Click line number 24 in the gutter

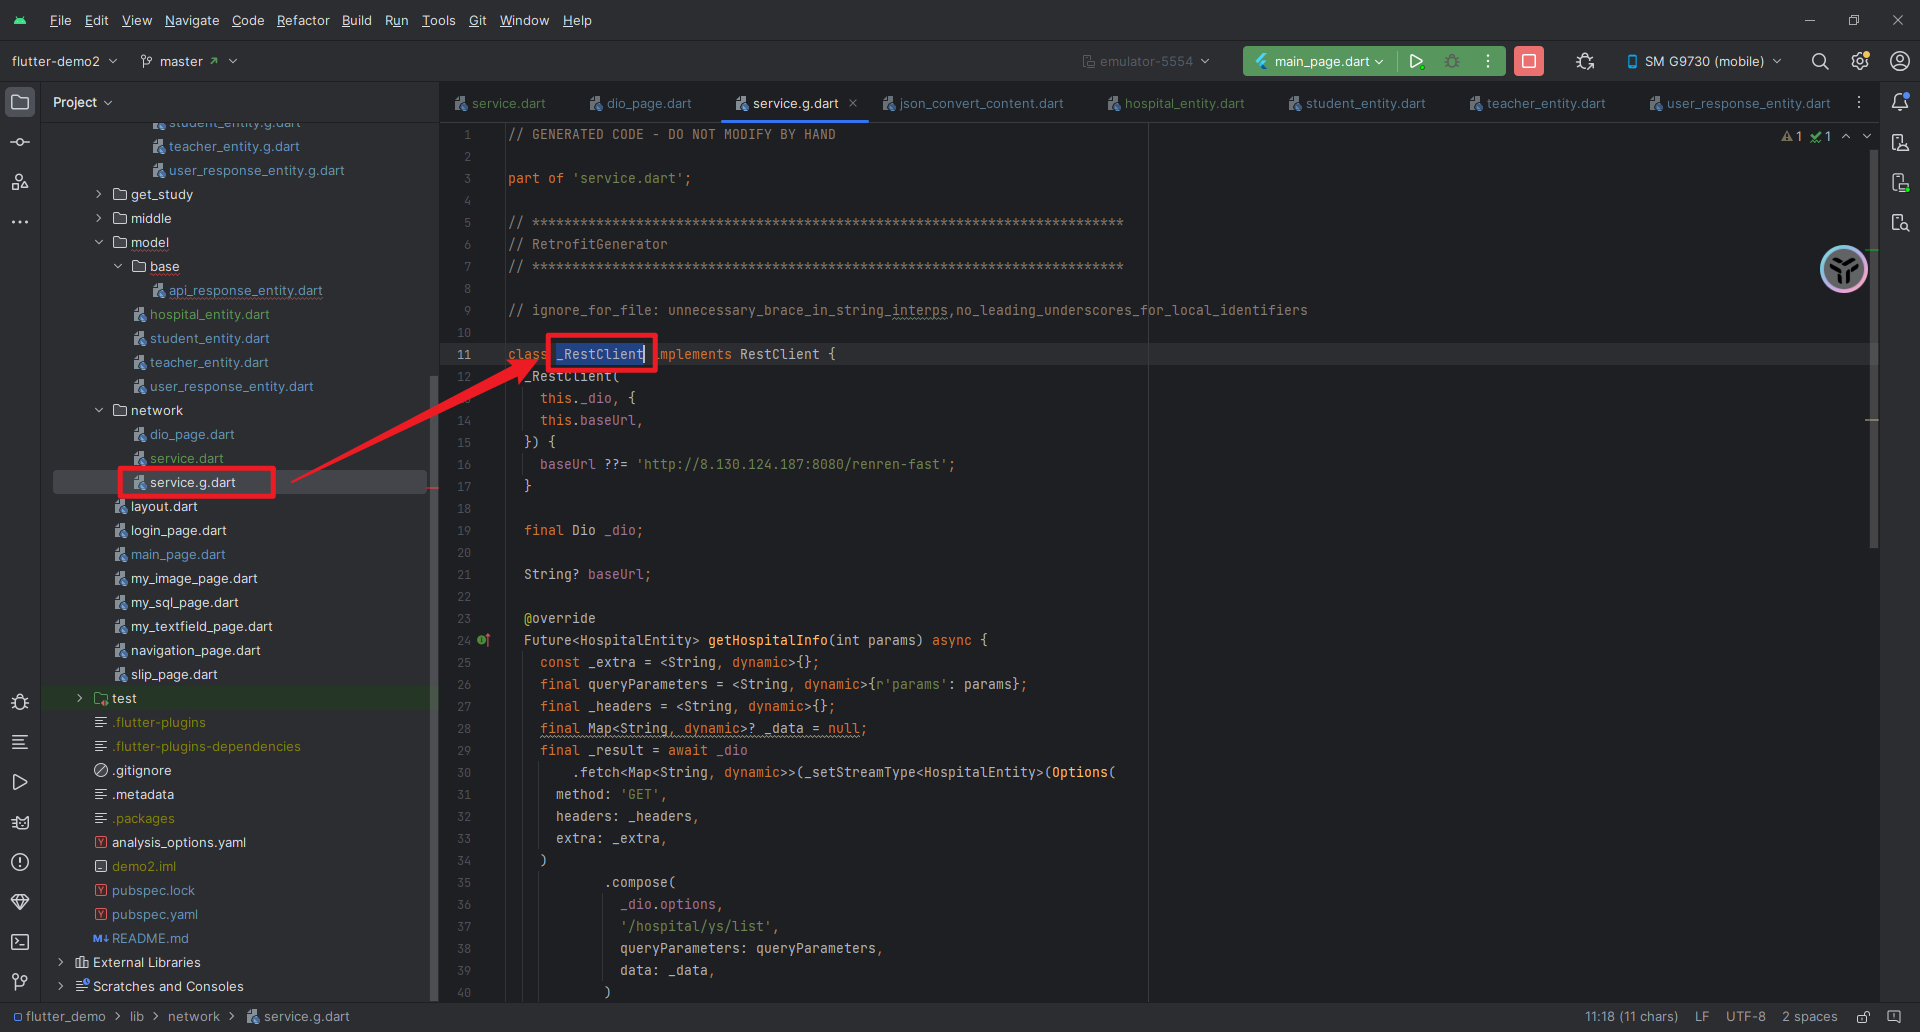464,640
